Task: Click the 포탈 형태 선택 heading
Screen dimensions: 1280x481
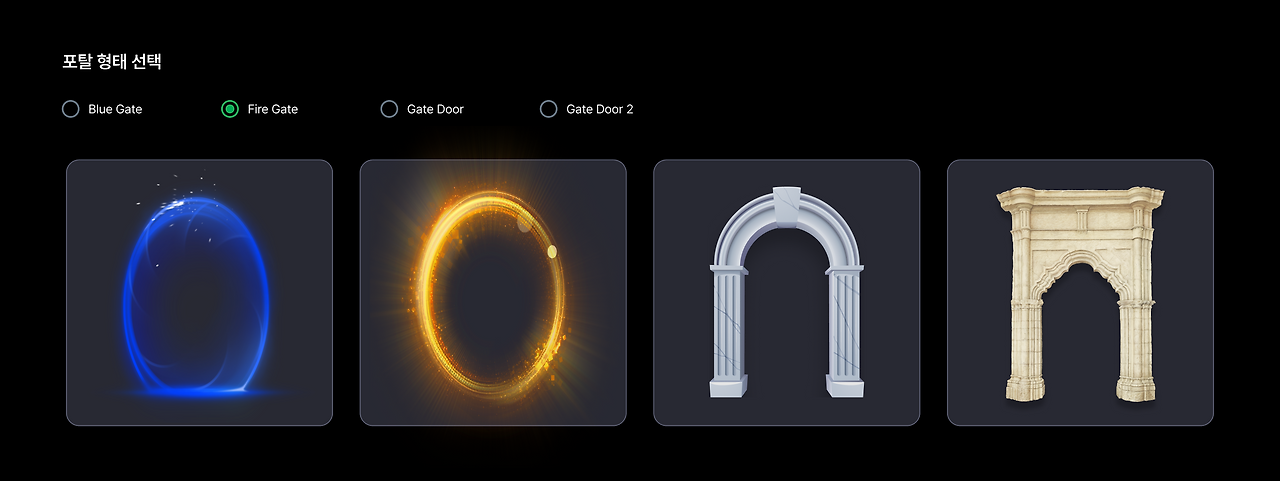Action: pos(112,61)
